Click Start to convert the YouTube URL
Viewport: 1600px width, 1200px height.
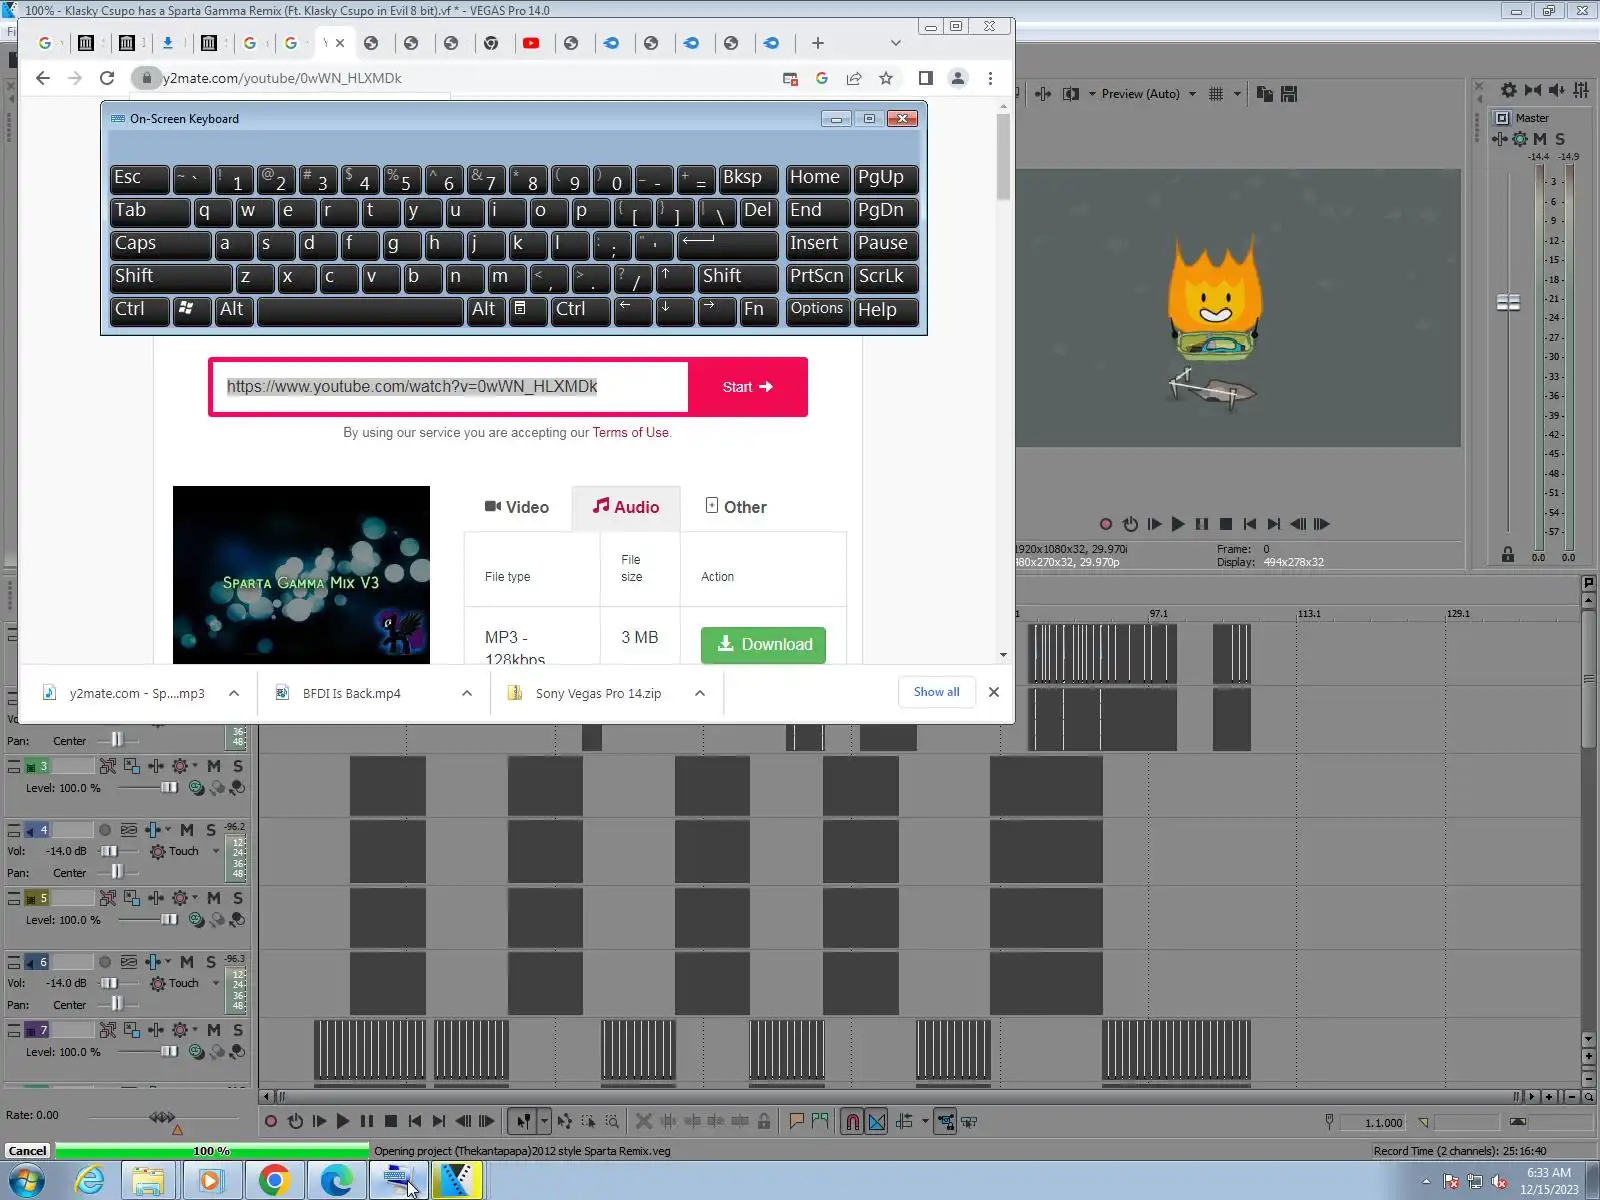[x=747, y=387]
